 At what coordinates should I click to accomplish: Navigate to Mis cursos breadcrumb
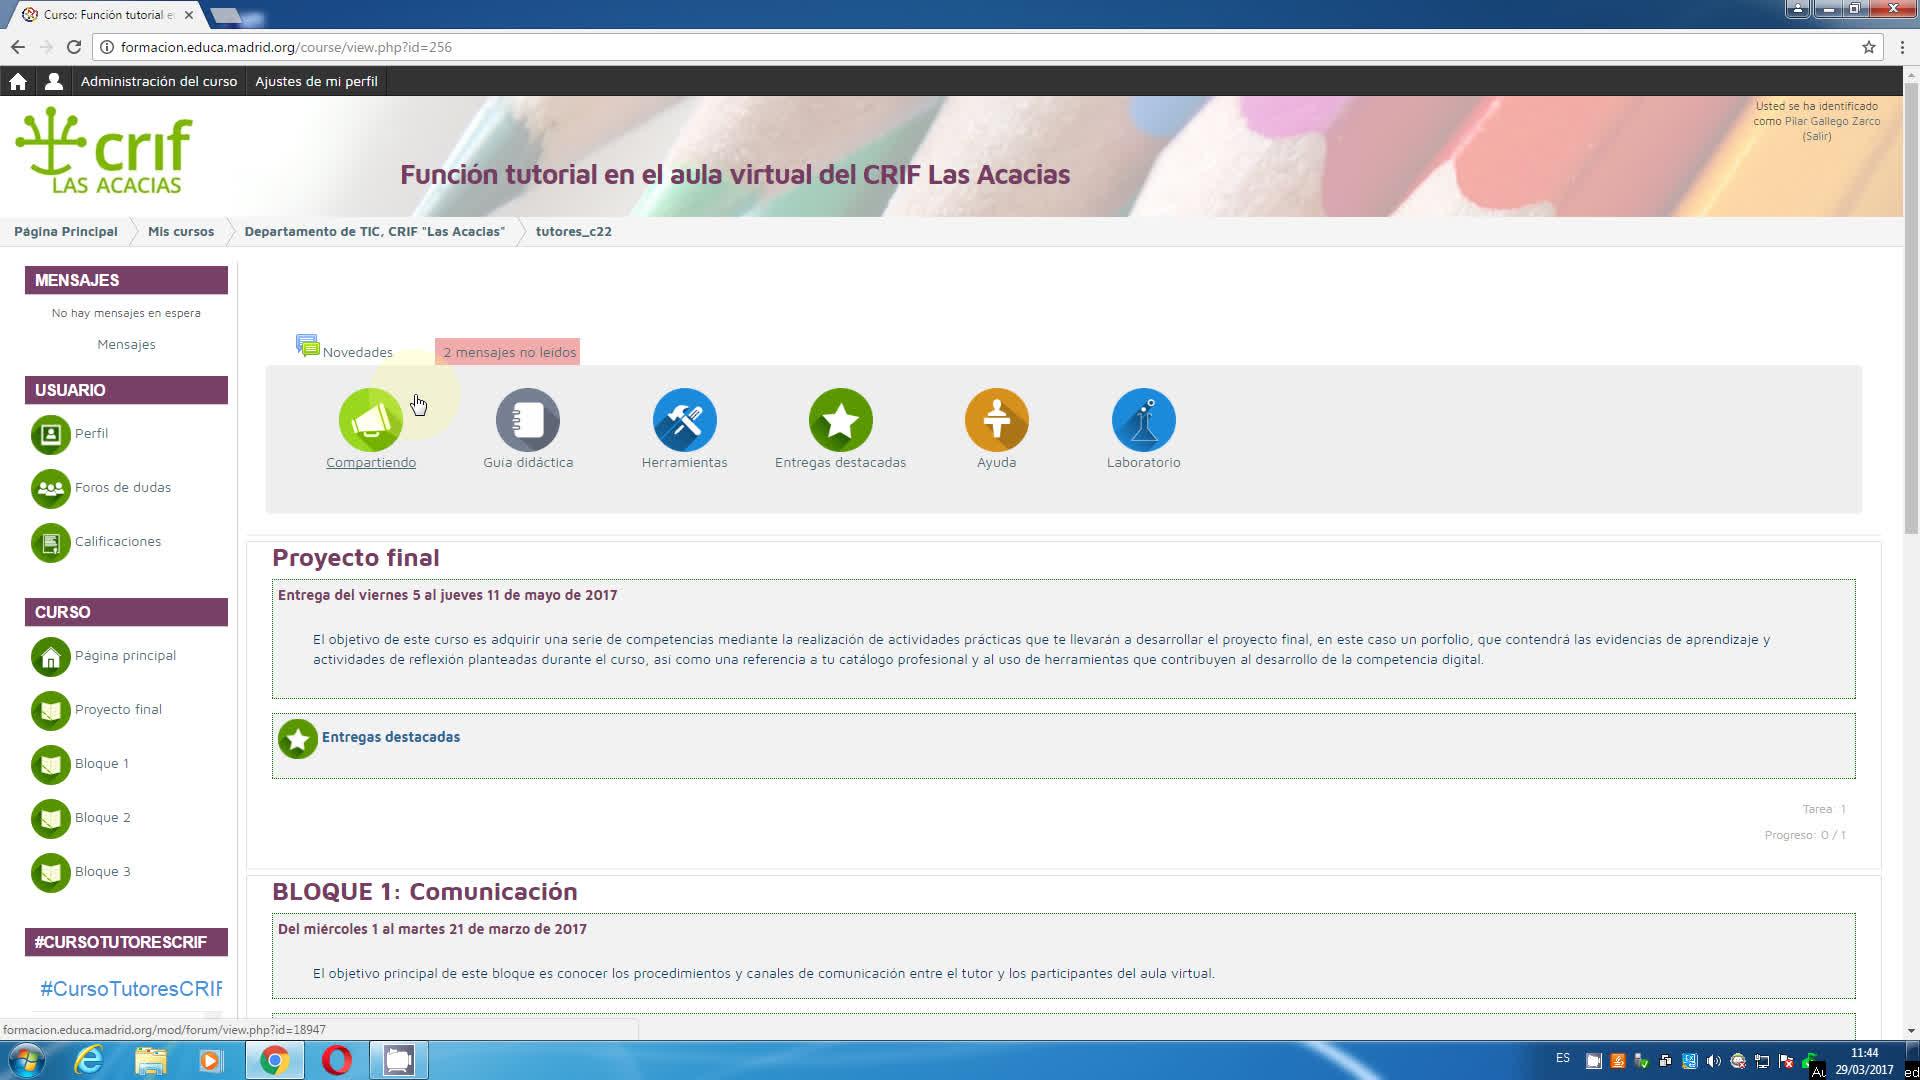click(x=180, y=232)
